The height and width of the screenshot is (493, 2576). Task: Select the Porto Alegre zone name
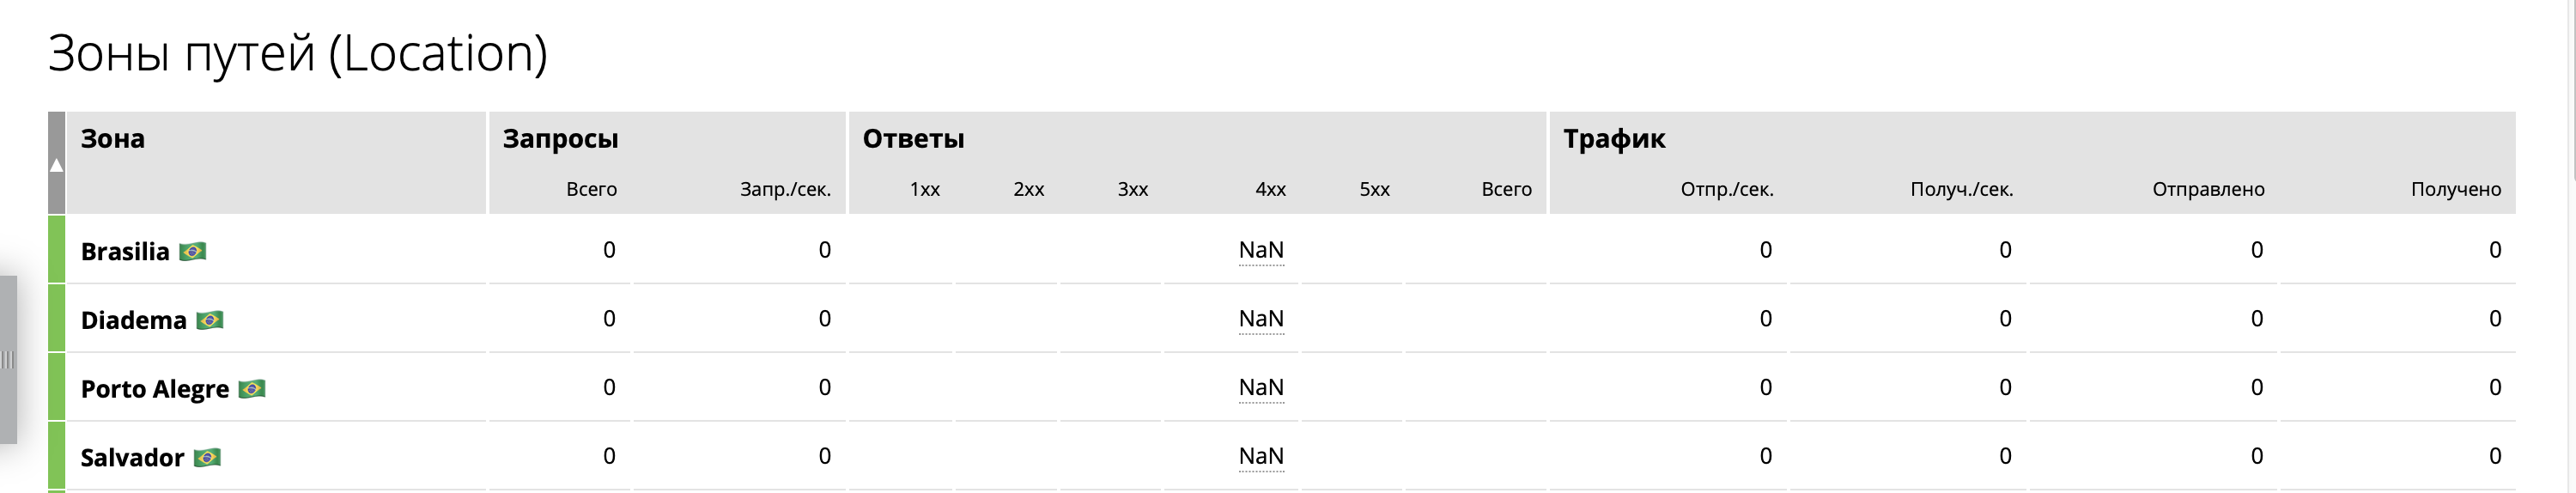155,389
